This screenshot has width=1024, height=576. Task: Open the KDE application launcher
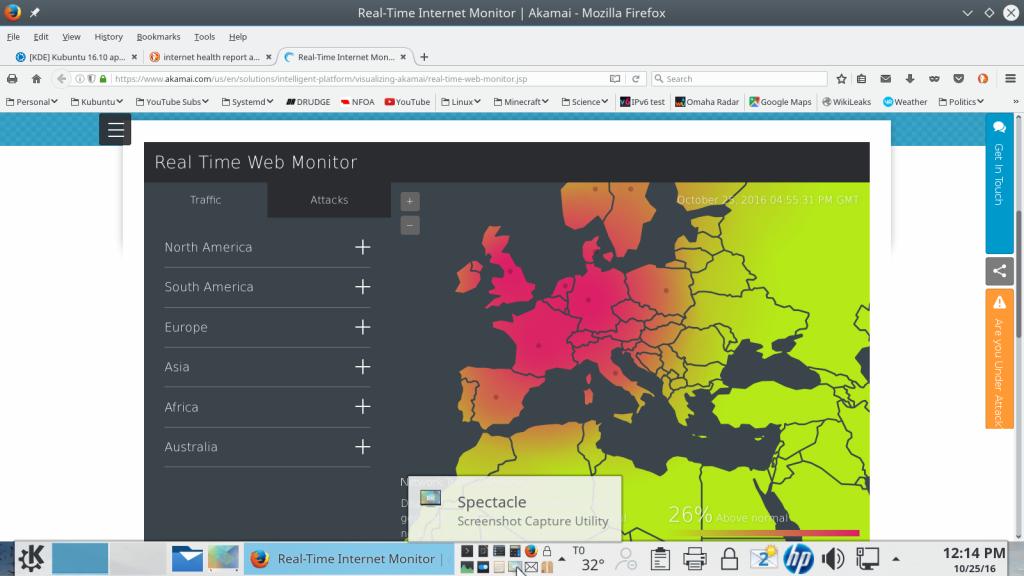click(x=31, y=559)
